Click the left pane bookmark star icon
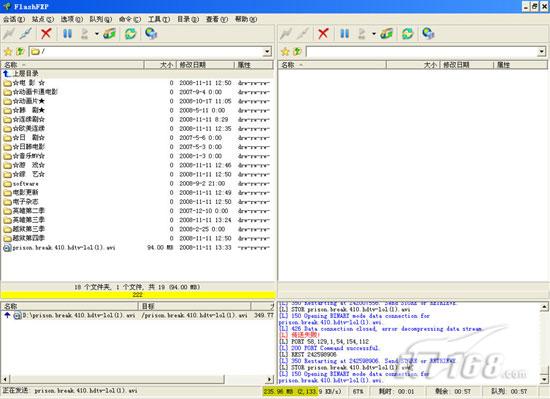Image resolution: width=550 pixels, height=399 pixels. [8, 52]
